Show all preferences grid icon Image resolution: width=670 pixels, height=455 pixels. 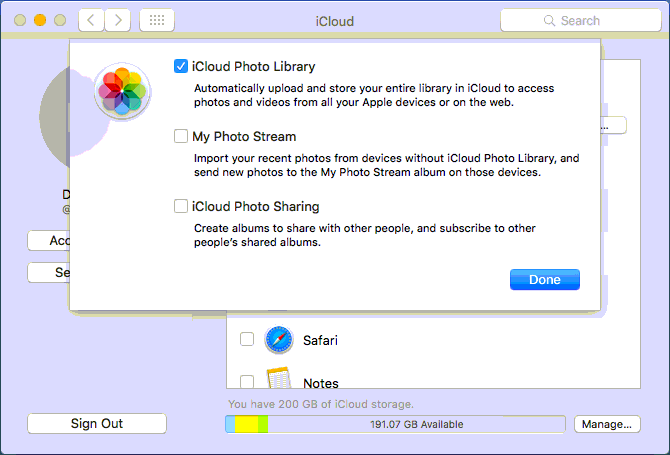tap(157, 20)
